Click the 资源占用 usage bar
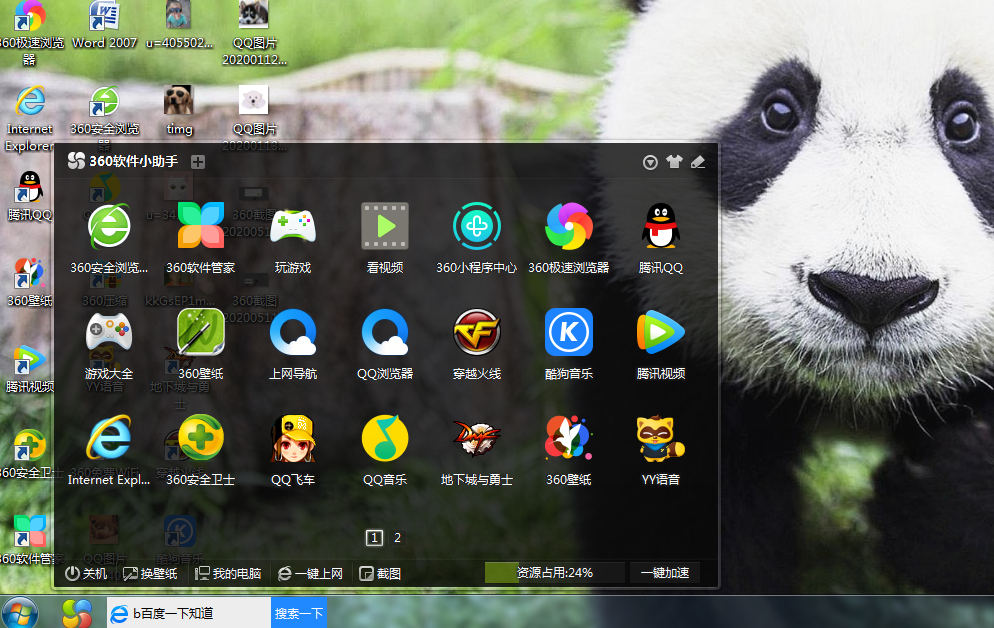Image resolution: width=994 pixels, height=628 pixels. tap(555, 573)
